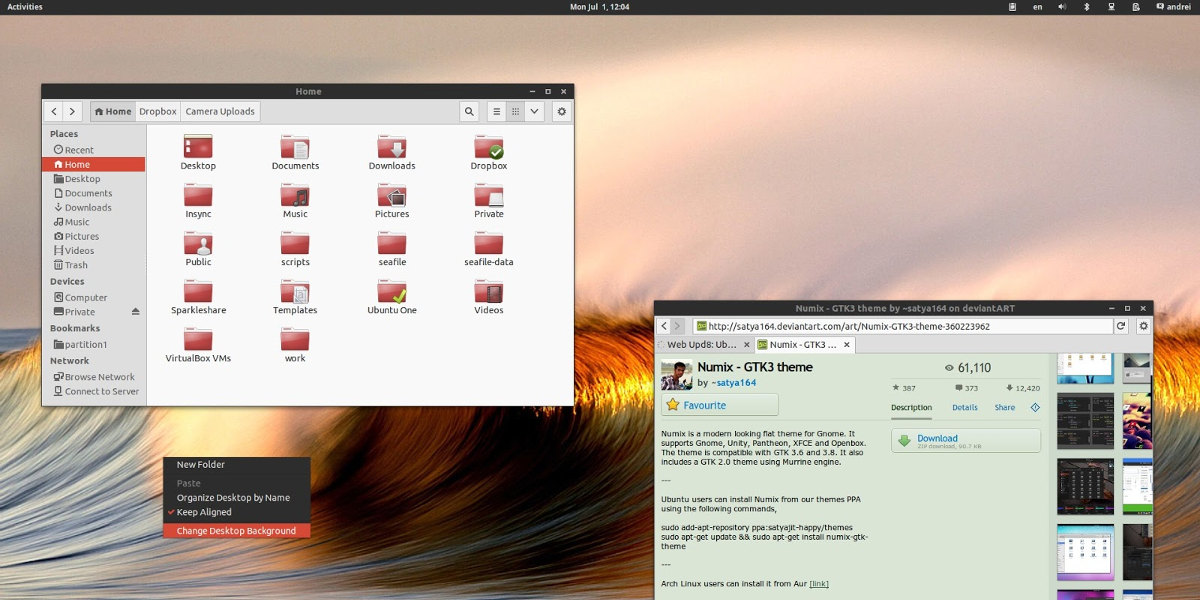Open the clock showing Mon Jul 1, 12:04

click(599, 7)
